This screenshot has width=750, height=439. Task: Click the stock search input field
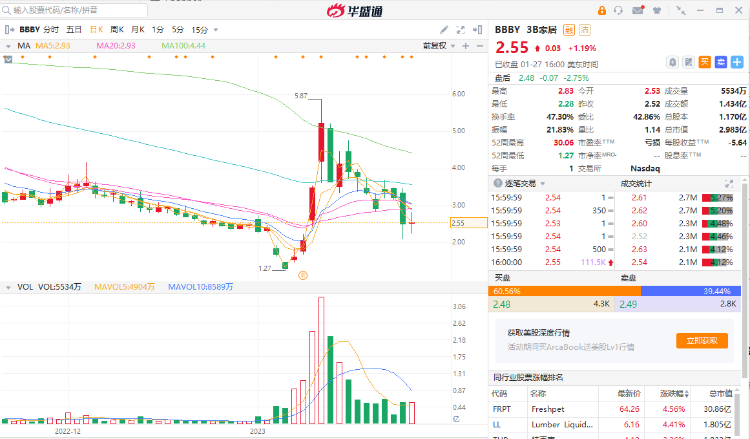point(74,10)
